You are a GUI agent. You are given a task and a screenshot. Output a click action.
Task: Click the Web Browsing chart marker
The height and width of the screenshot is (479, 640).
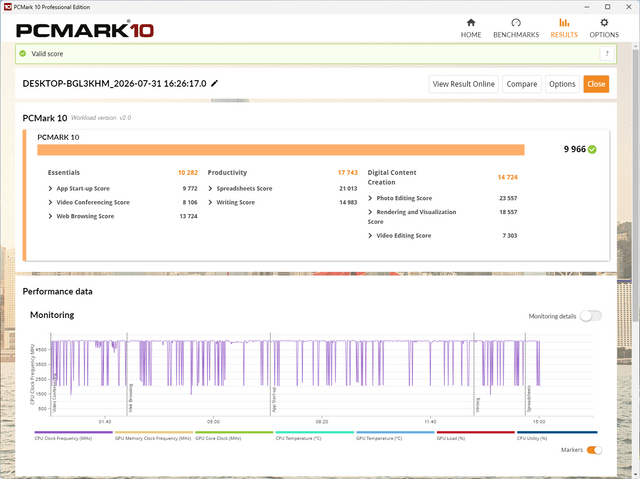pos(131,398)
